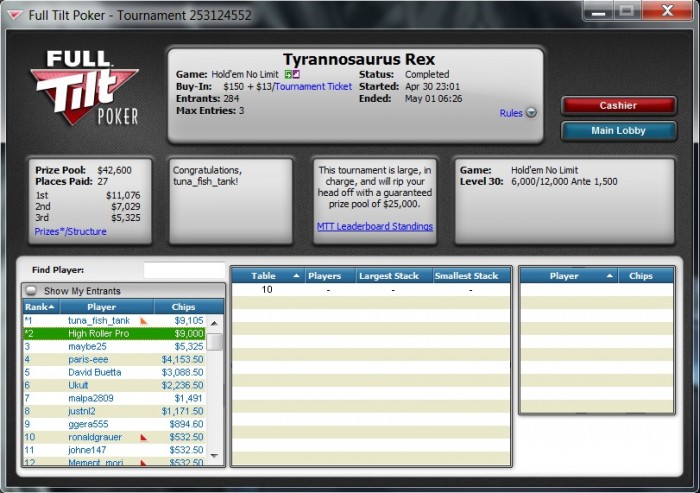Select player justnl2

tap(114, 411)
